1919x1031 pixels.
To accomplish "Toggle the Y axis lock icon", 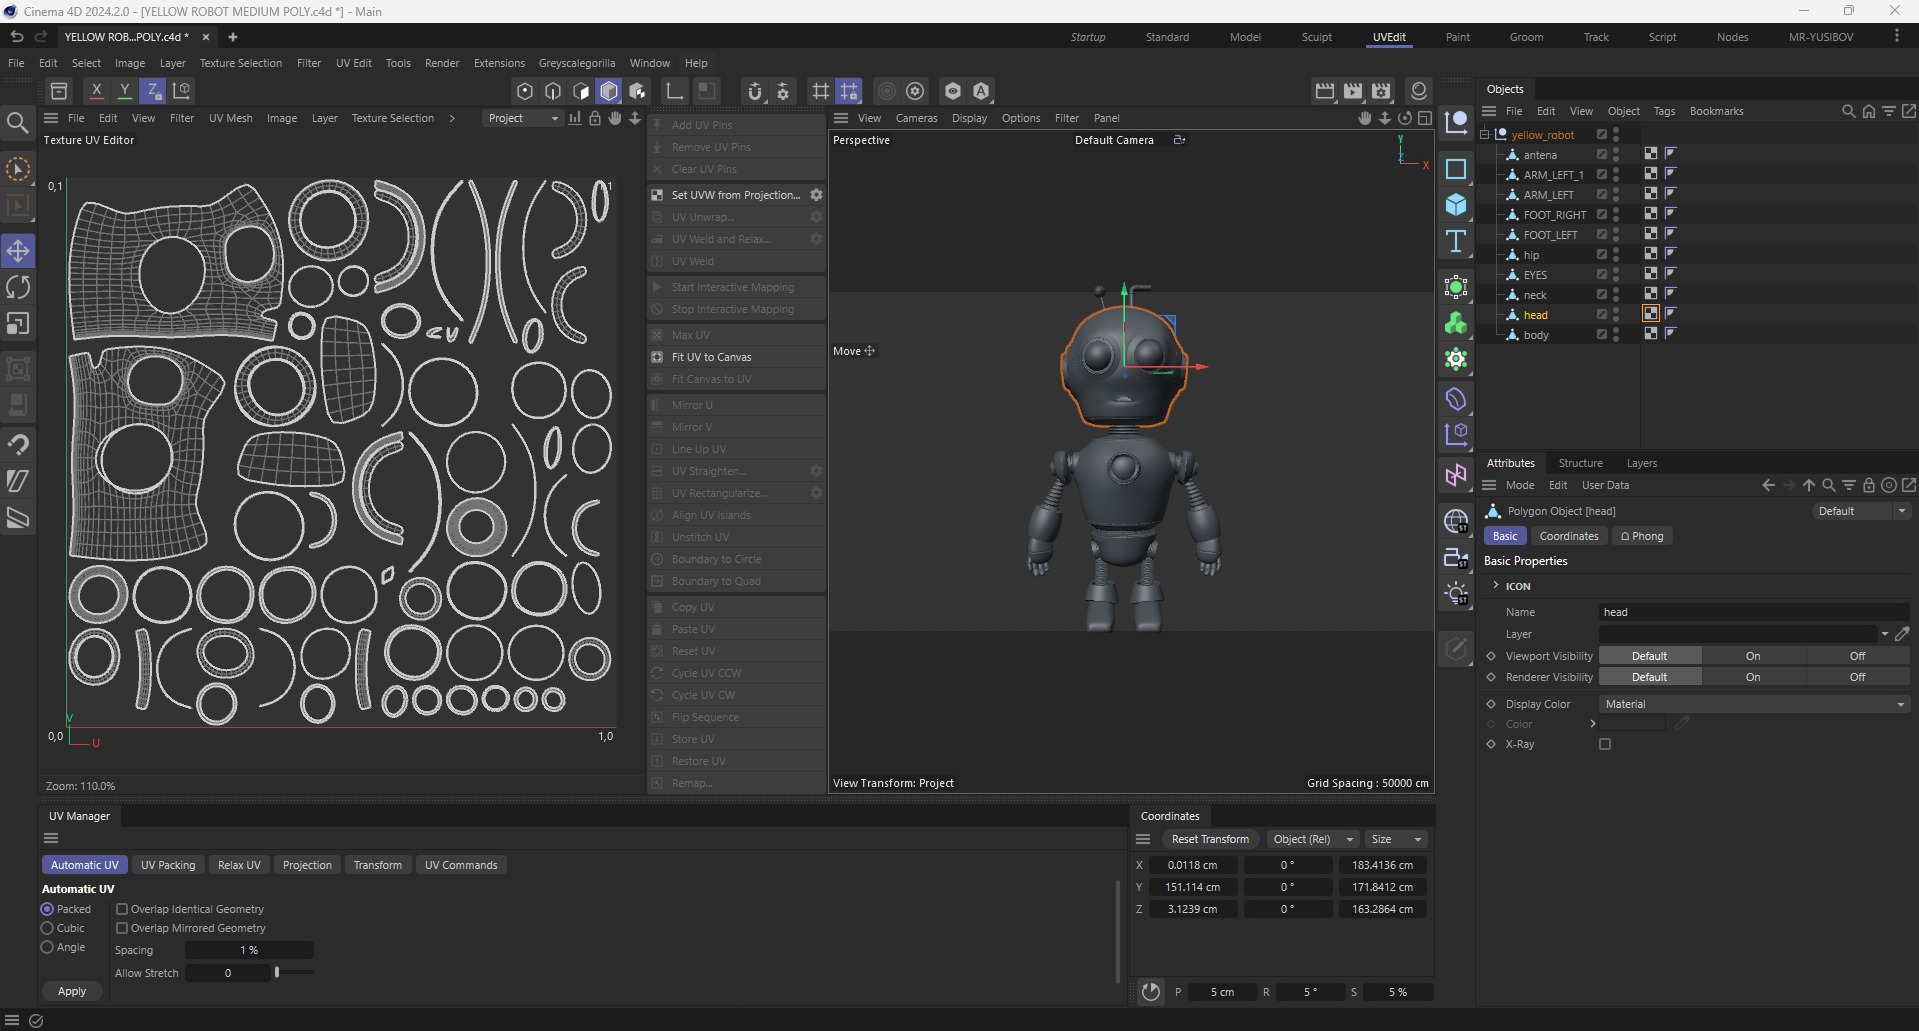I will [125, 91].
